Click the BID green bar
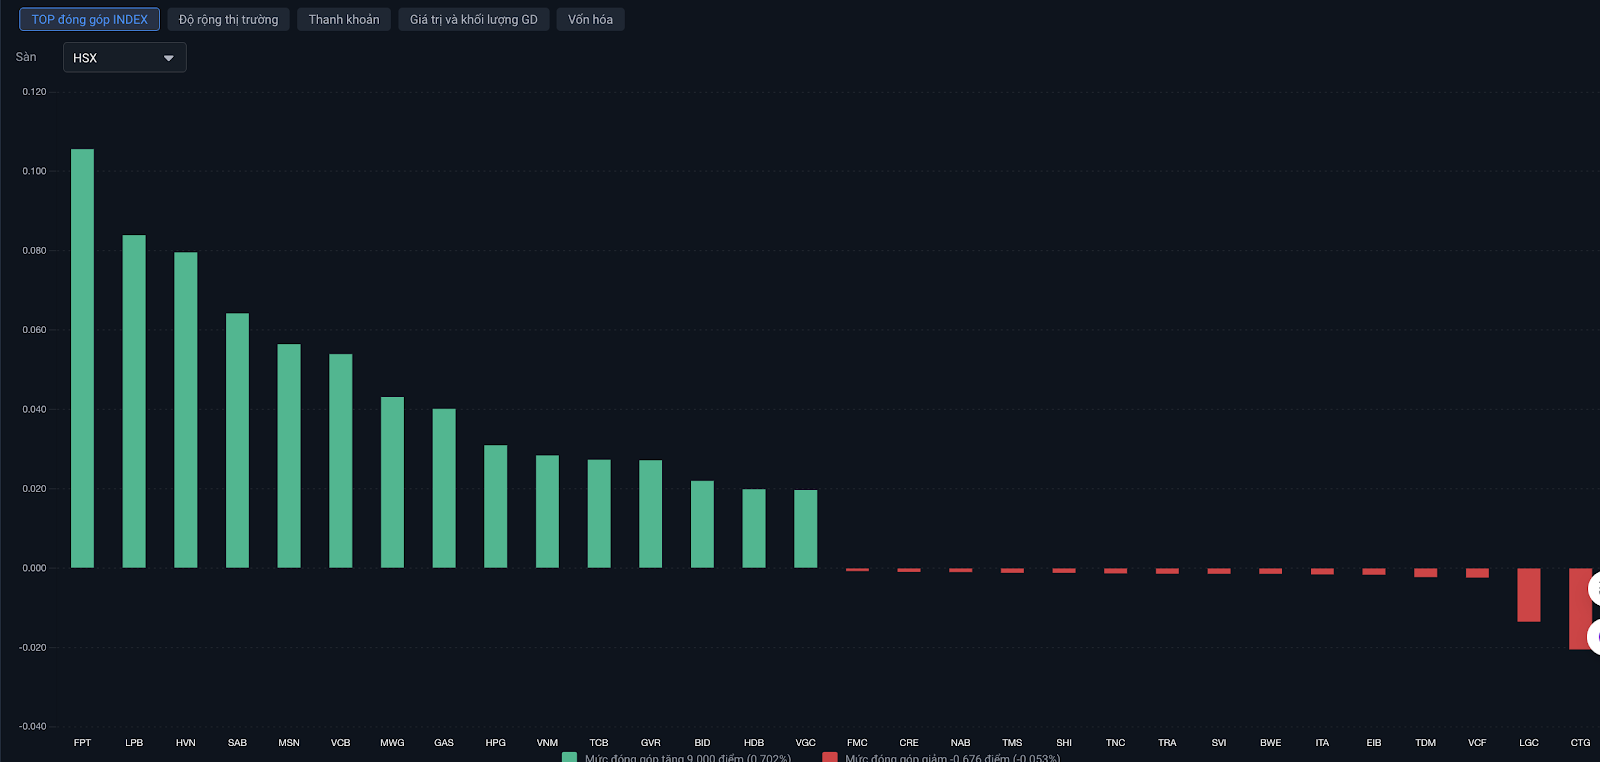 pos(702,524)
